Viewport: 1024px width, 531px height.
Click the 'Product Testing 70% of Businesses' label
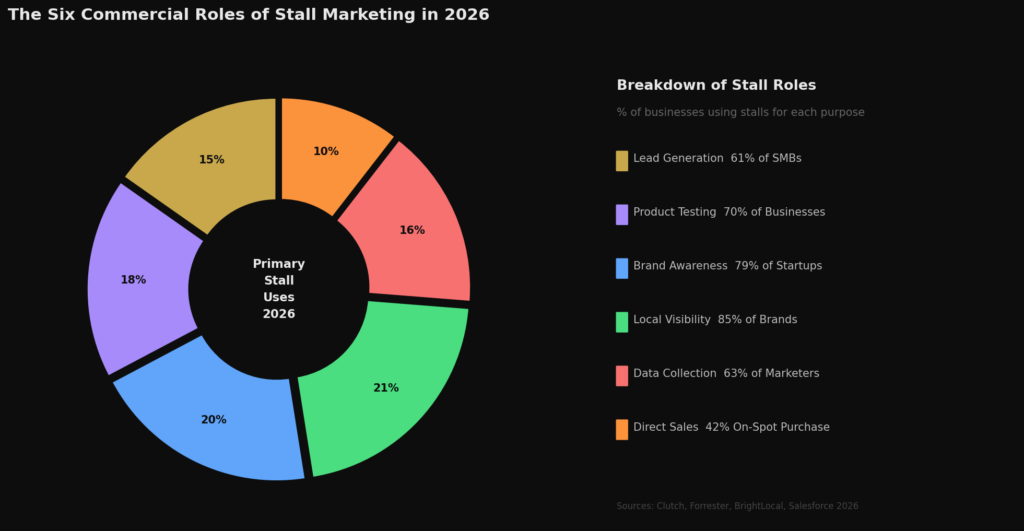pyautogui.click(x=729, y=212)
